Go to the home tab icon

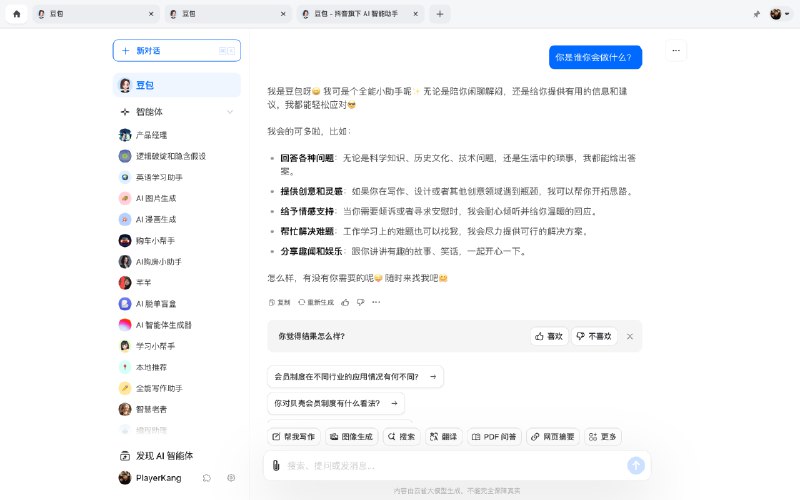(x=16, y=14)
